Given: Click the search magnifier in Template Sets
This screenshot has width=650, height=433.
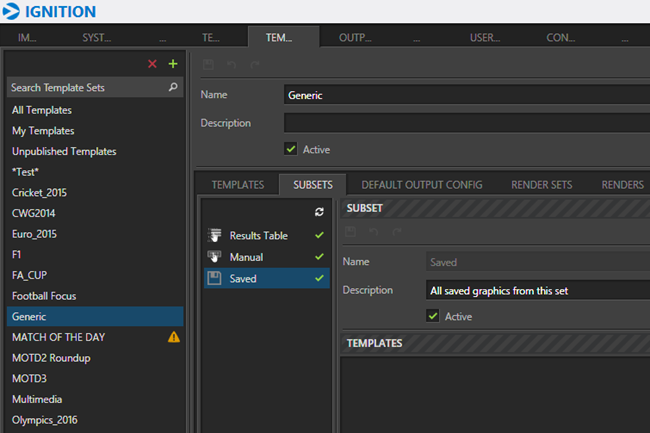Looking at the screenshot, I should click(x=173, y=87).
